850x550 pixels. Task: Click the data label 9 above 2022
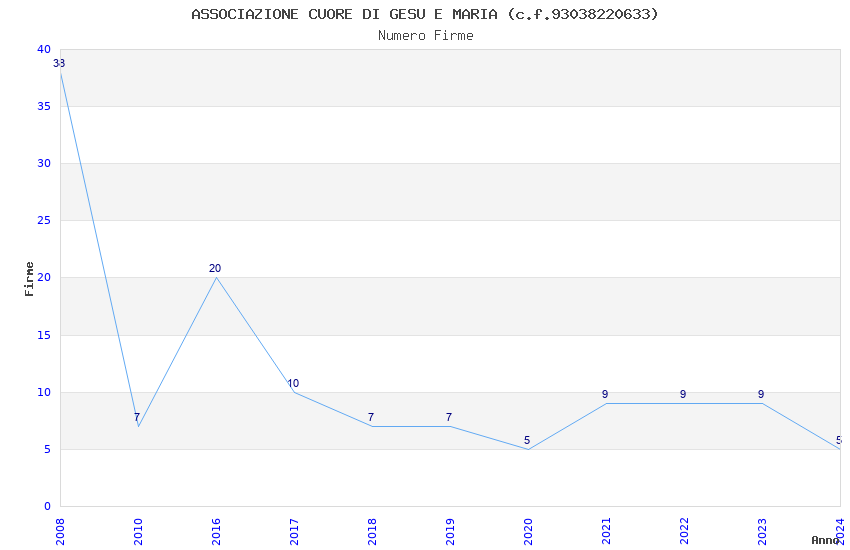click(x=683, y=394)
